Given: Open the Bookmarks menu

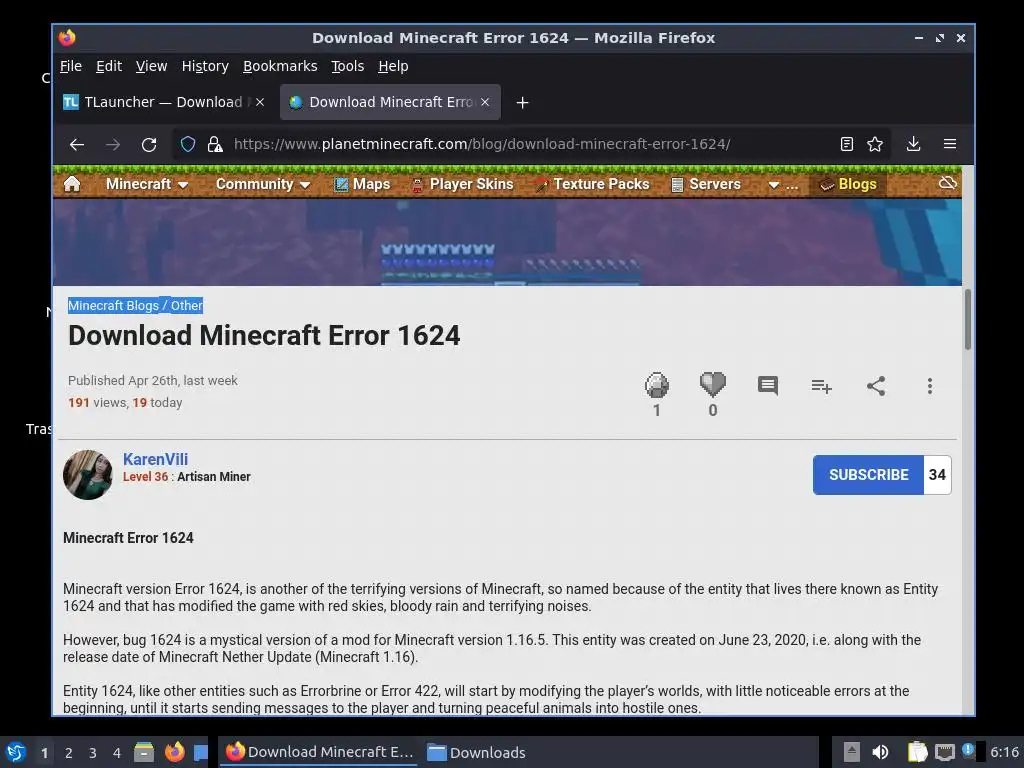Looking at the screenshot, I should [280, 66].
